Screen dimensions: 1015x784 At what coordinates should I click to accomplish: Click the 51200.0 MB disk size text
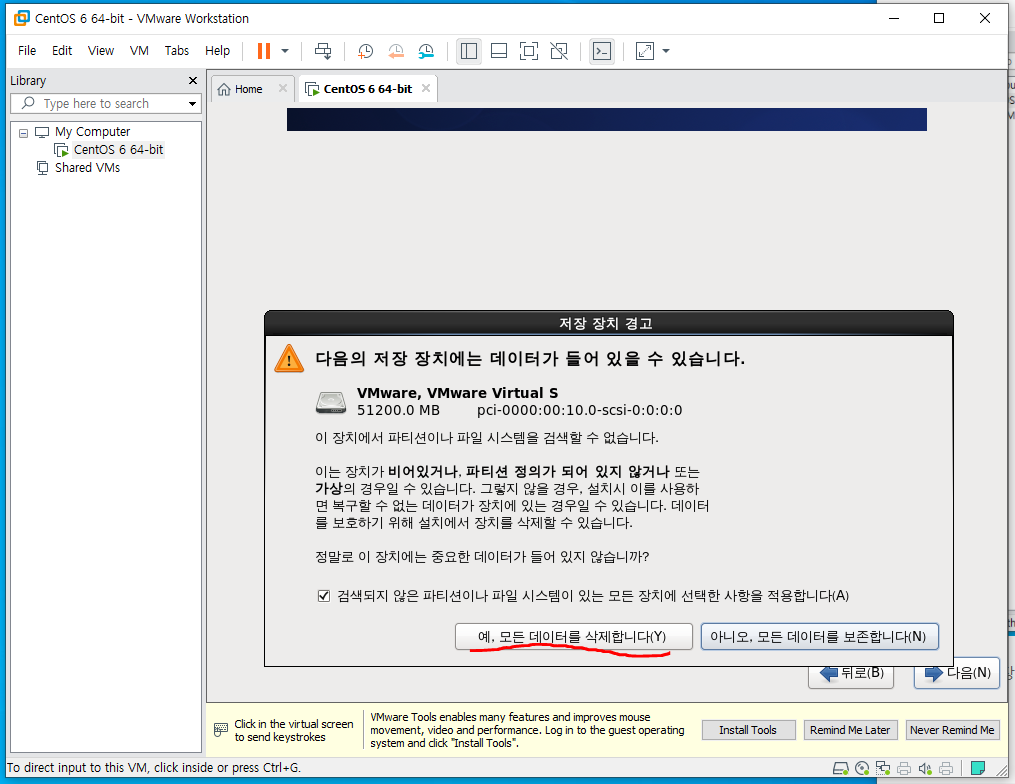coord(398,410)
